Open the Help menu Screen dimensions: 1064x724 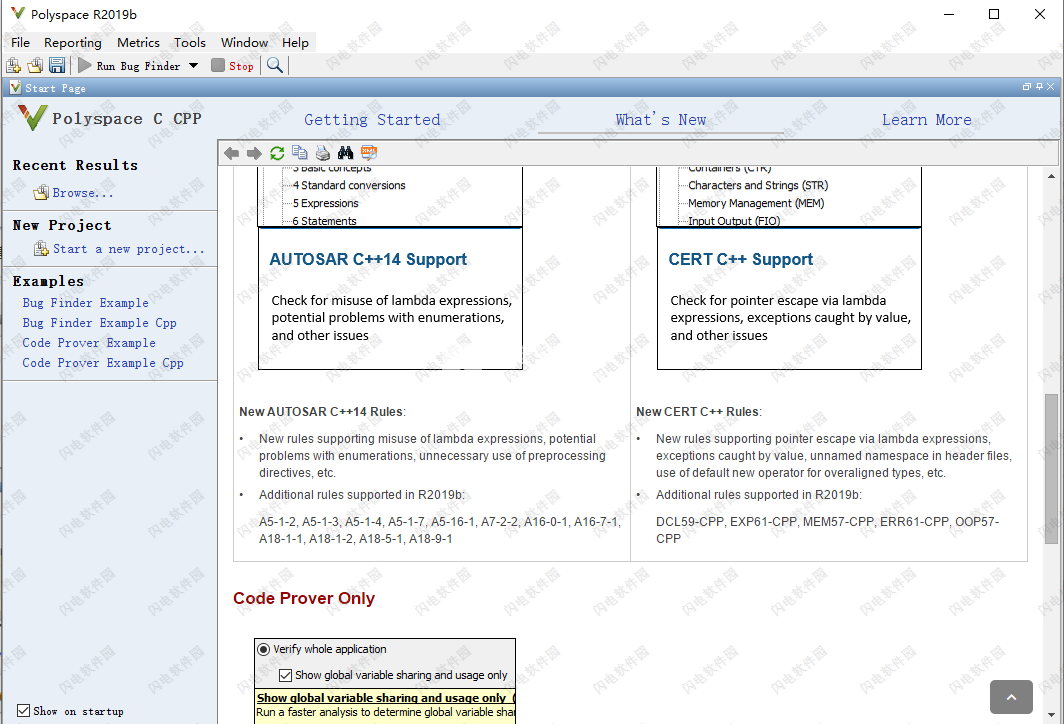pyautogui.click(x=295, y=42)
